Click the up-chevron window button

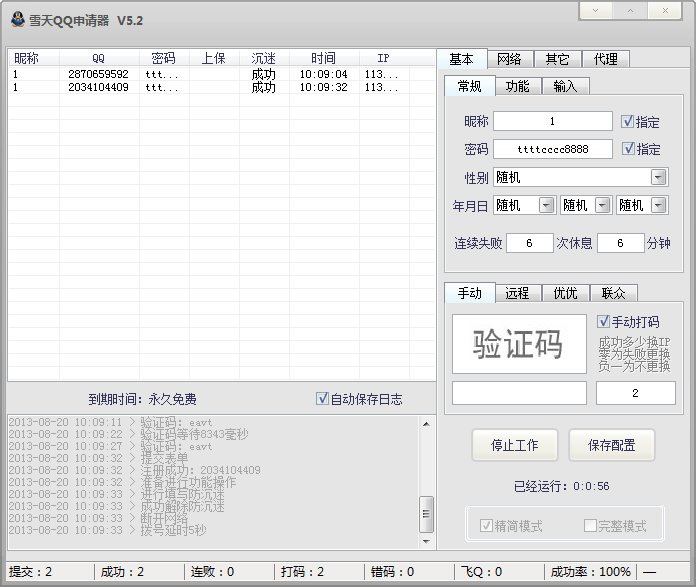pos(630,11)
